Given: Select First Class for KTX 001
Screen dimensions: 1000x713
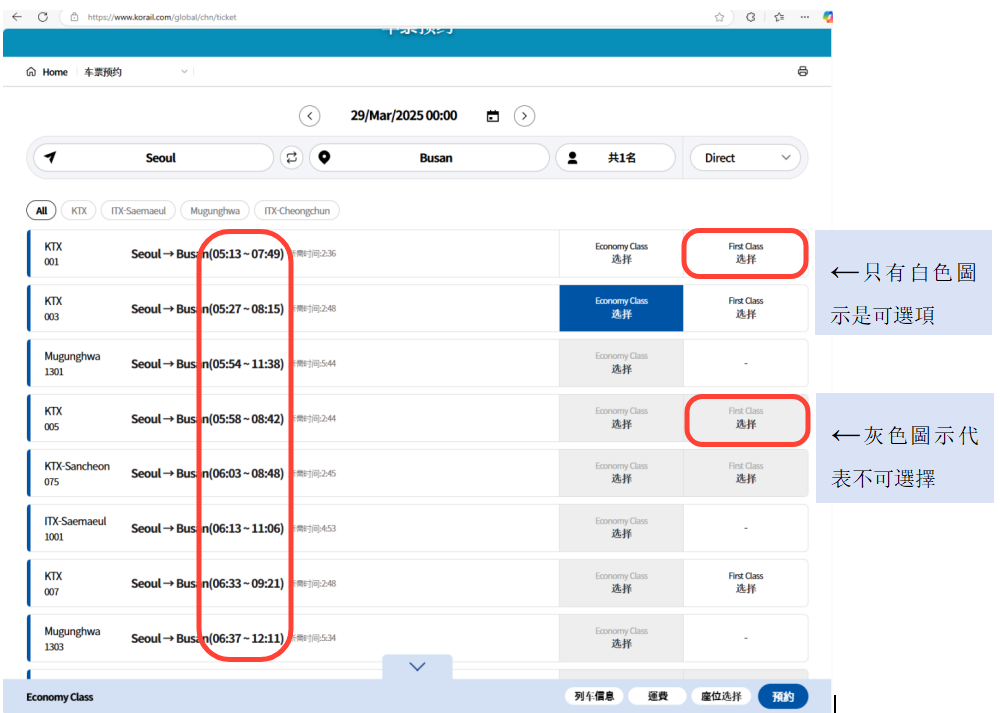Looking at the screenshot, I should pyautogui.click(x=745, y=253).
